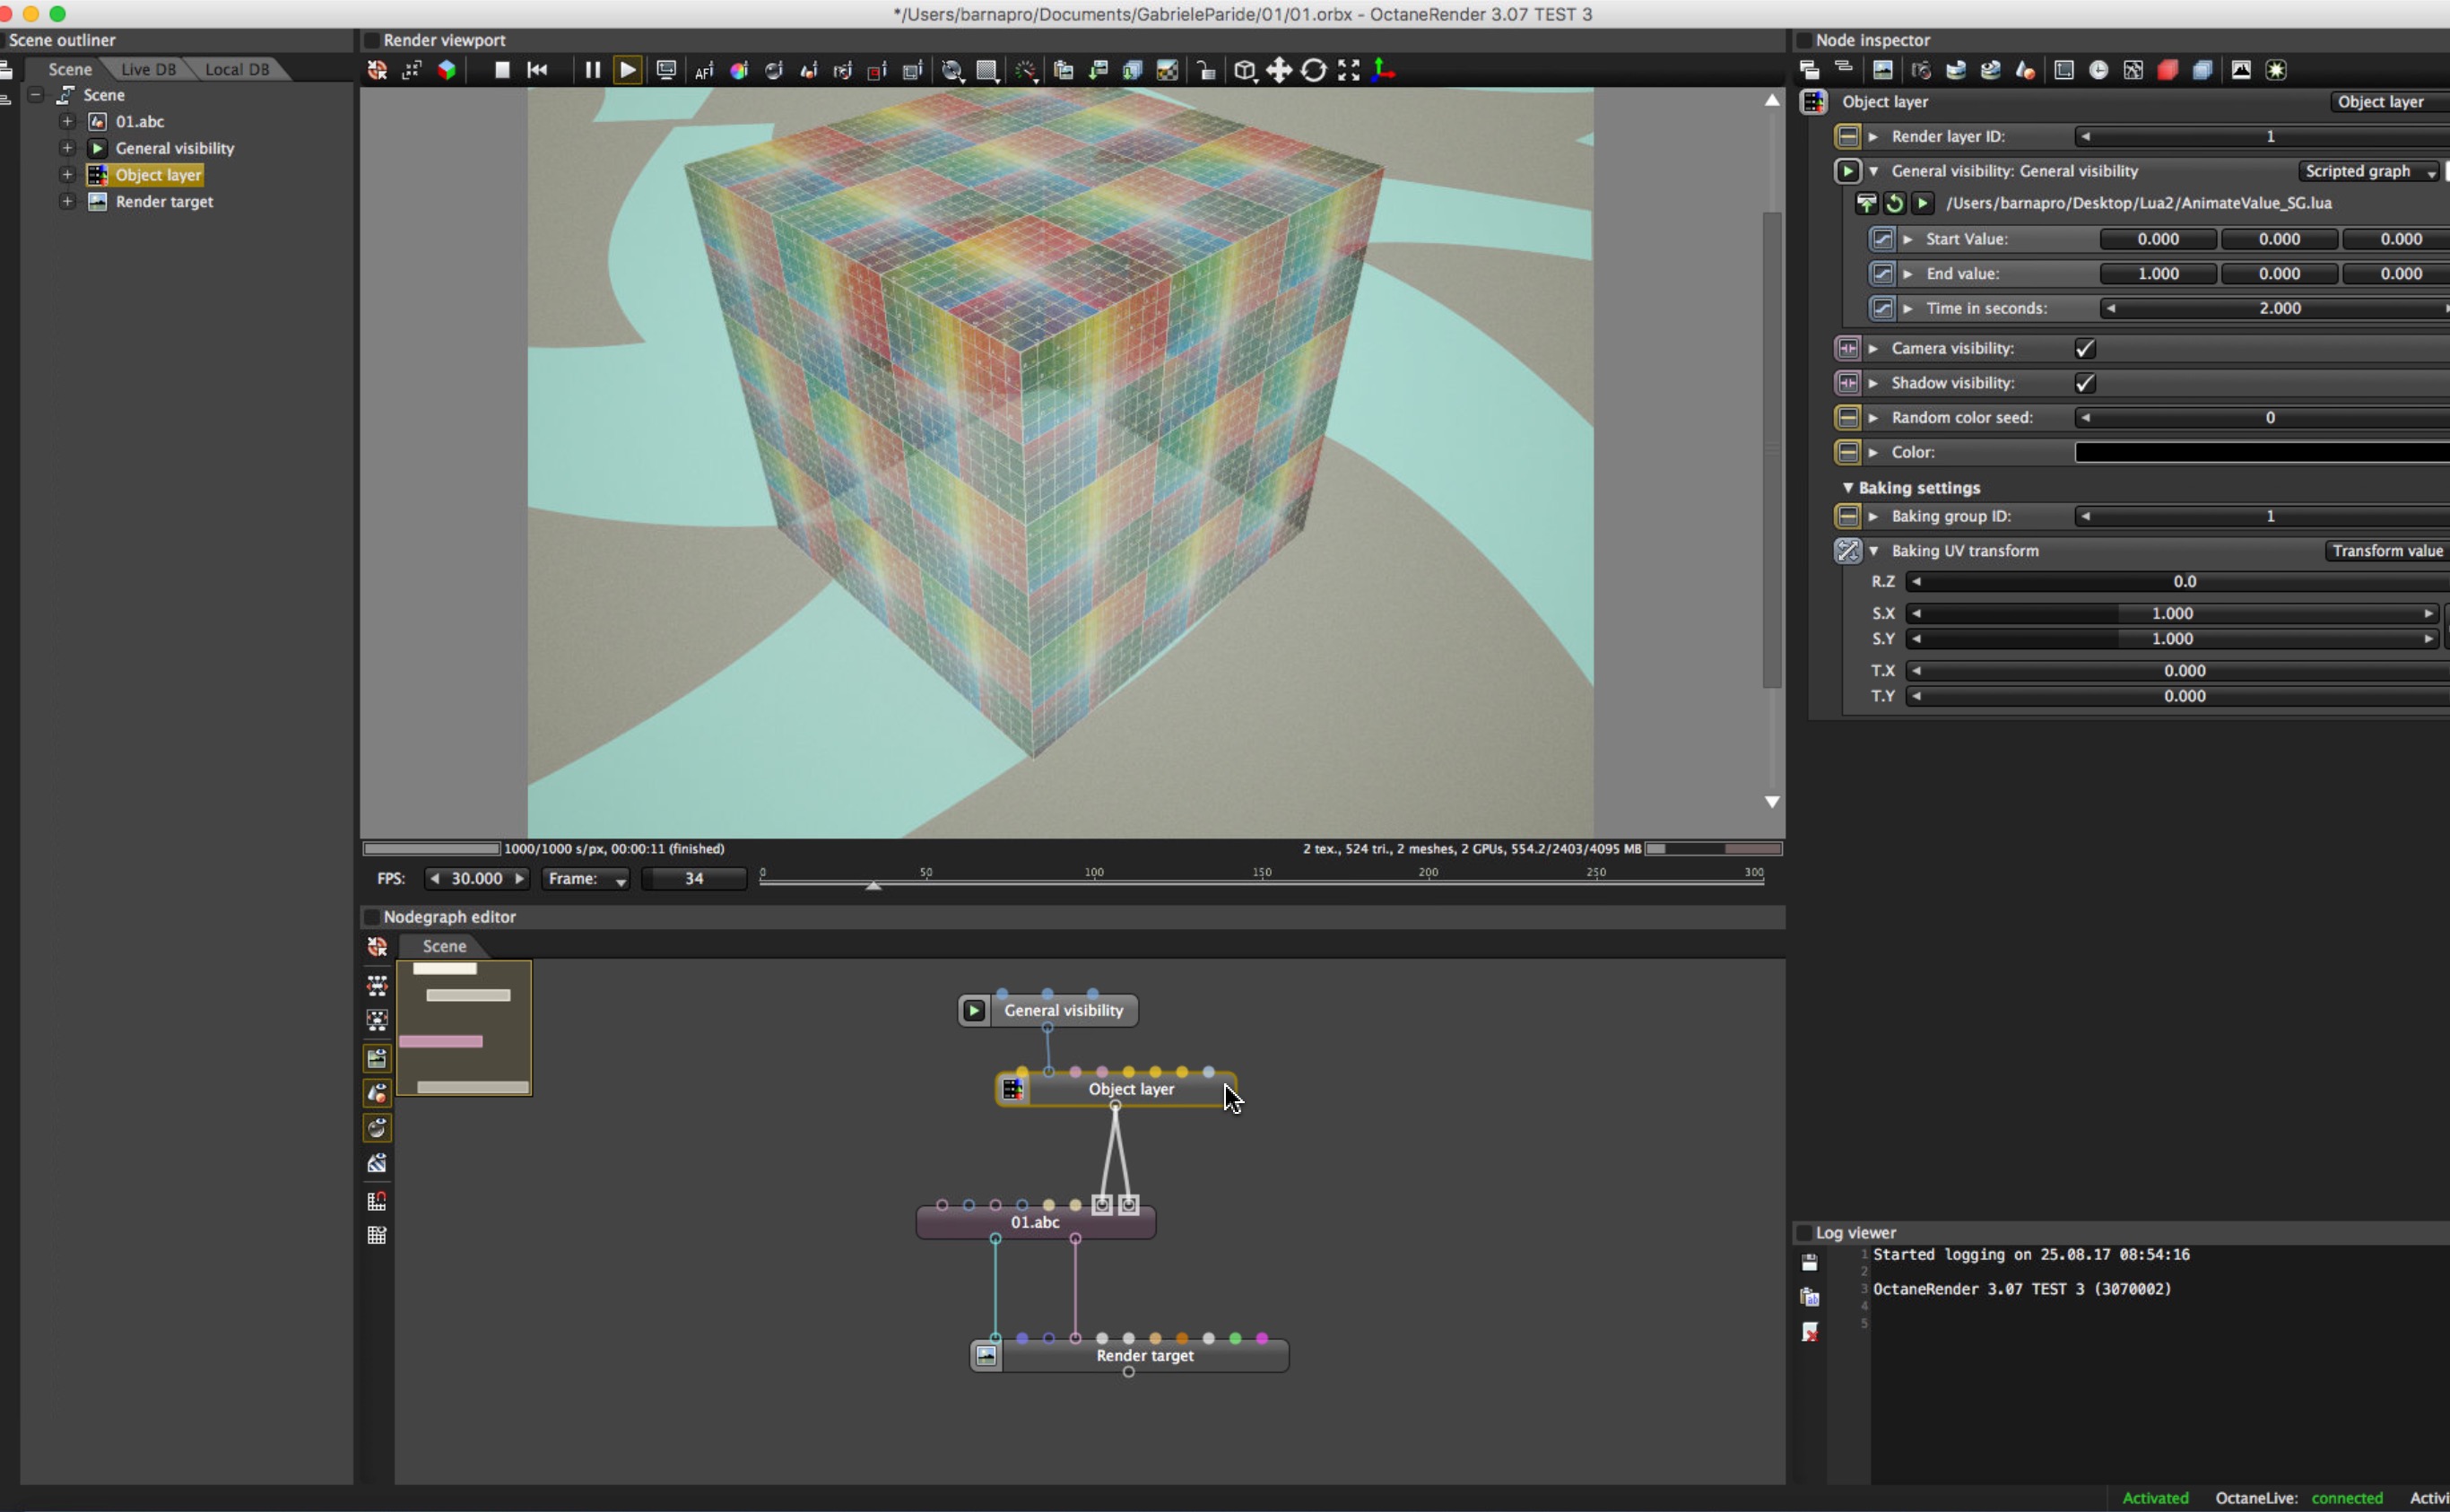Image resolution: width=2450 pixels, height=1512 pixels.
Task: Toggle the world axis gizmo icon
Action: 1383,70
